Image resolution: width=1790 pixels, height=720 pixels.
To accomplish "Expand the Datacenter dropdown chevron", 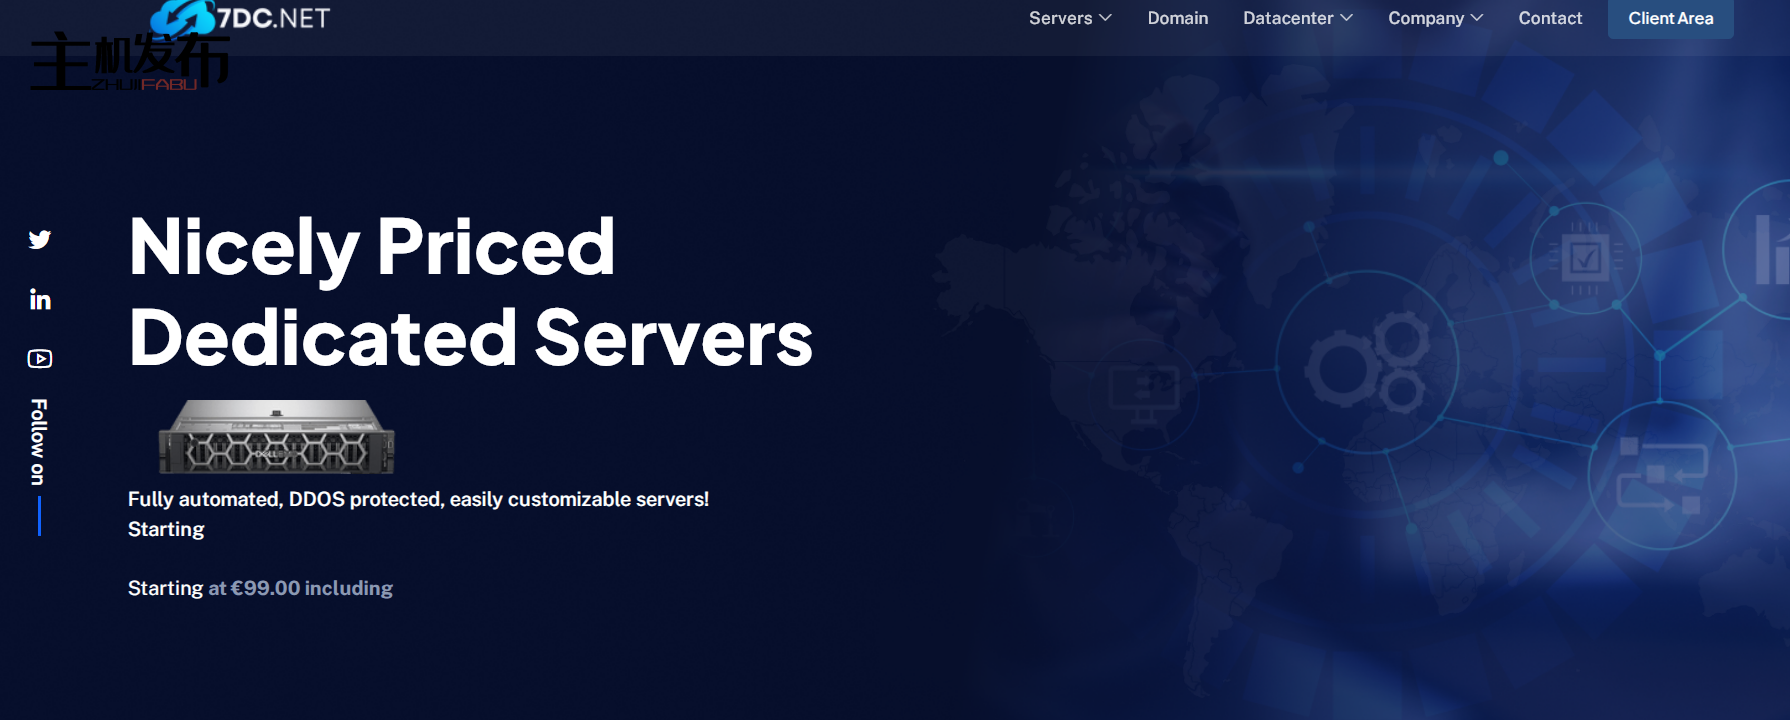I will click(x=1346, y=18).
